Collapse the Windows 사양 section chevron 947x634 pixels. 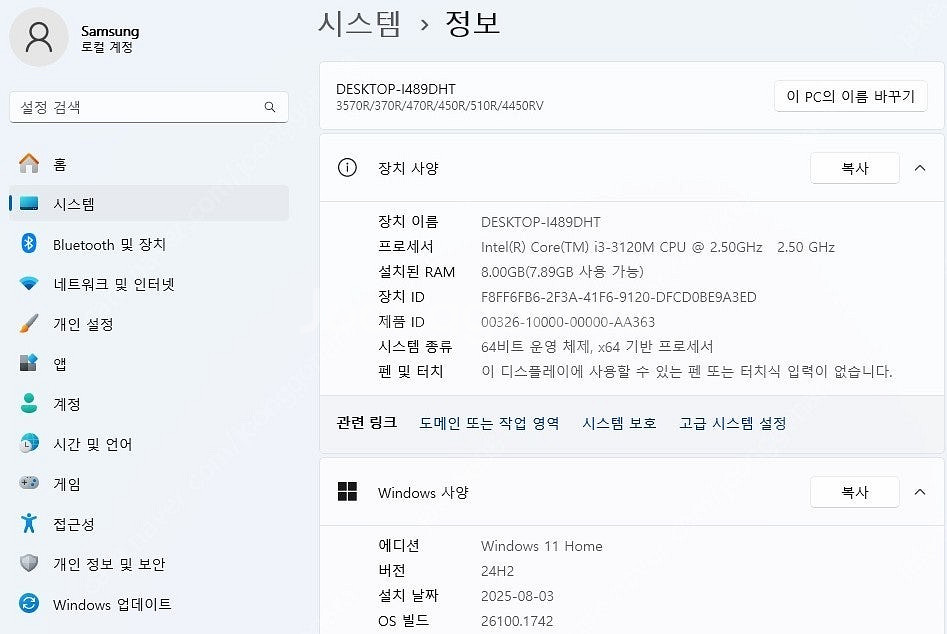[920, 492]
